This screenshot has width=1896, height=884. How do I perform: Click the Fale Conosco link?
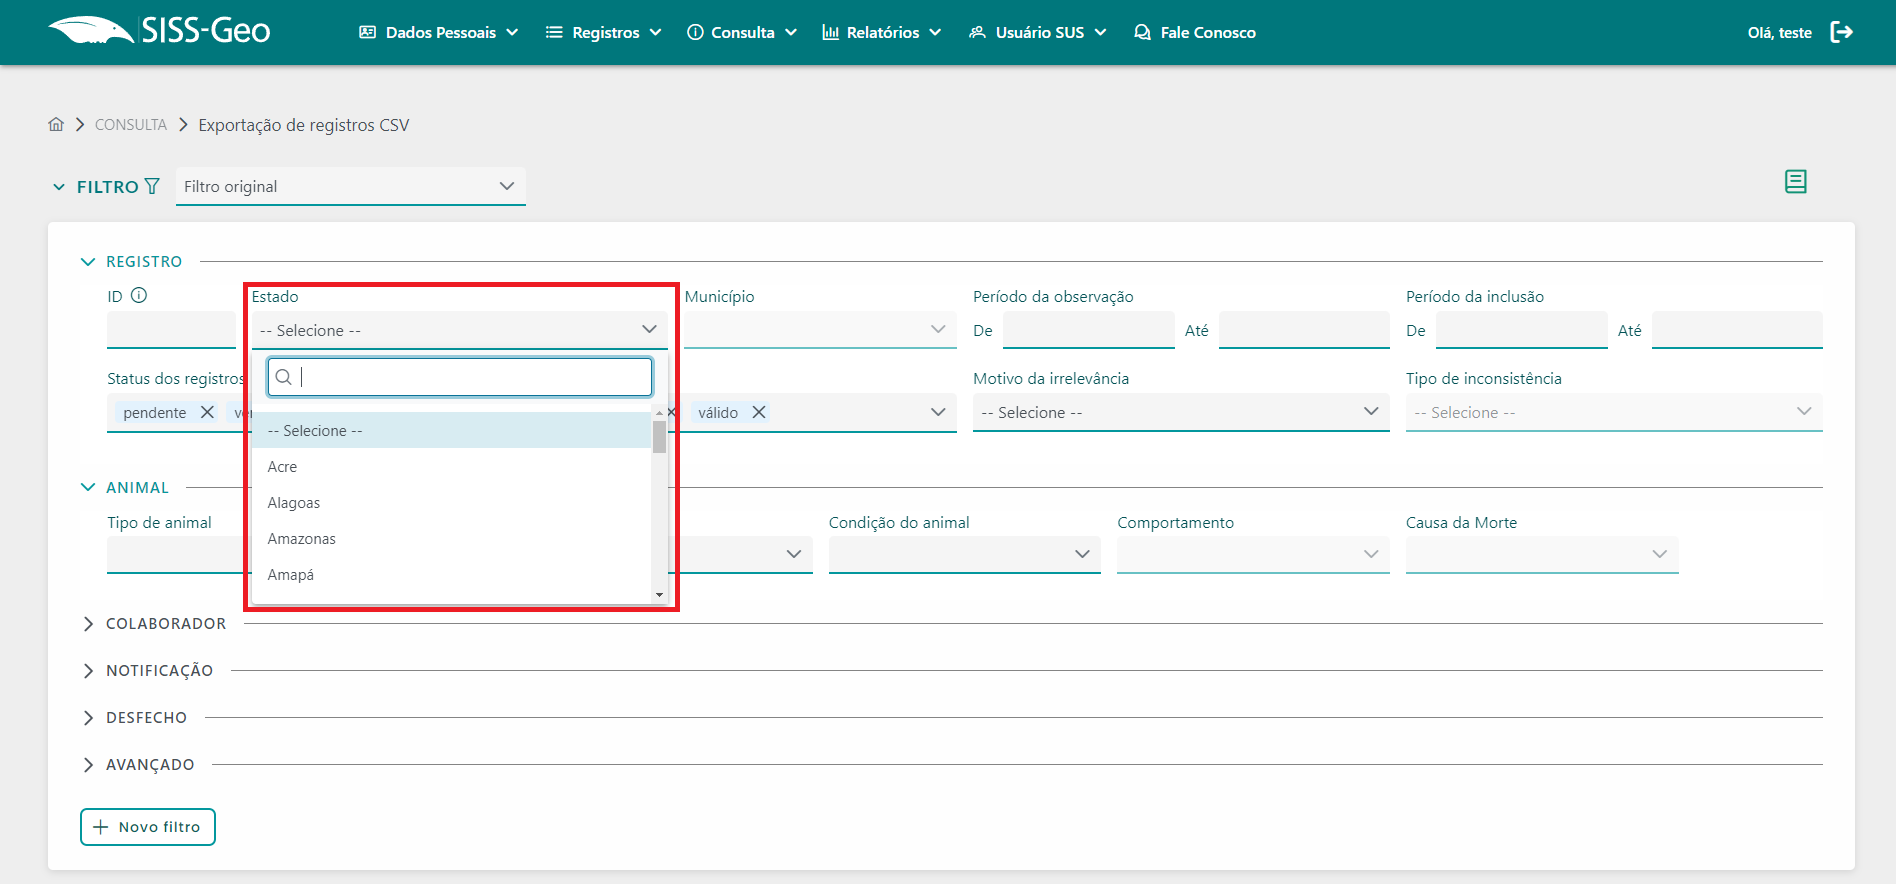tap(1195, 32)
